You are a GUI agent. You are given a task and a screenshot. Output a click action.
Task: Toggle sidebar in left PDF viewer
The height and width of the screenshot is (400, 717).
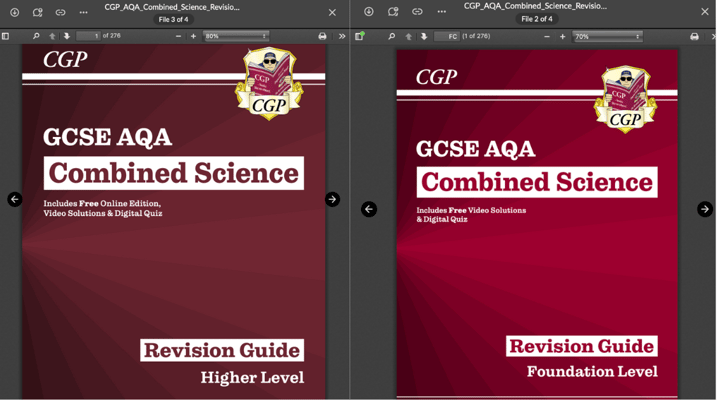point(5,36)
